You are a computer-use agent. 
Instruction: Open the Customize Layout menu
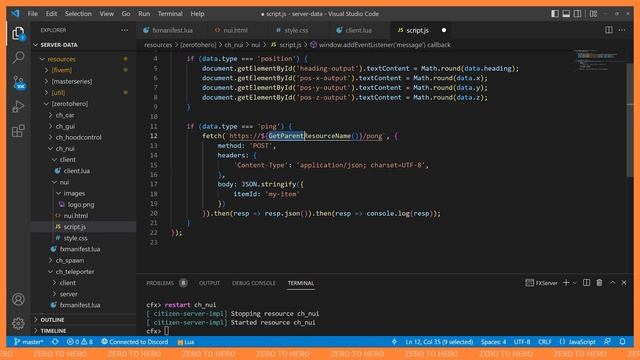coord(593,13)
